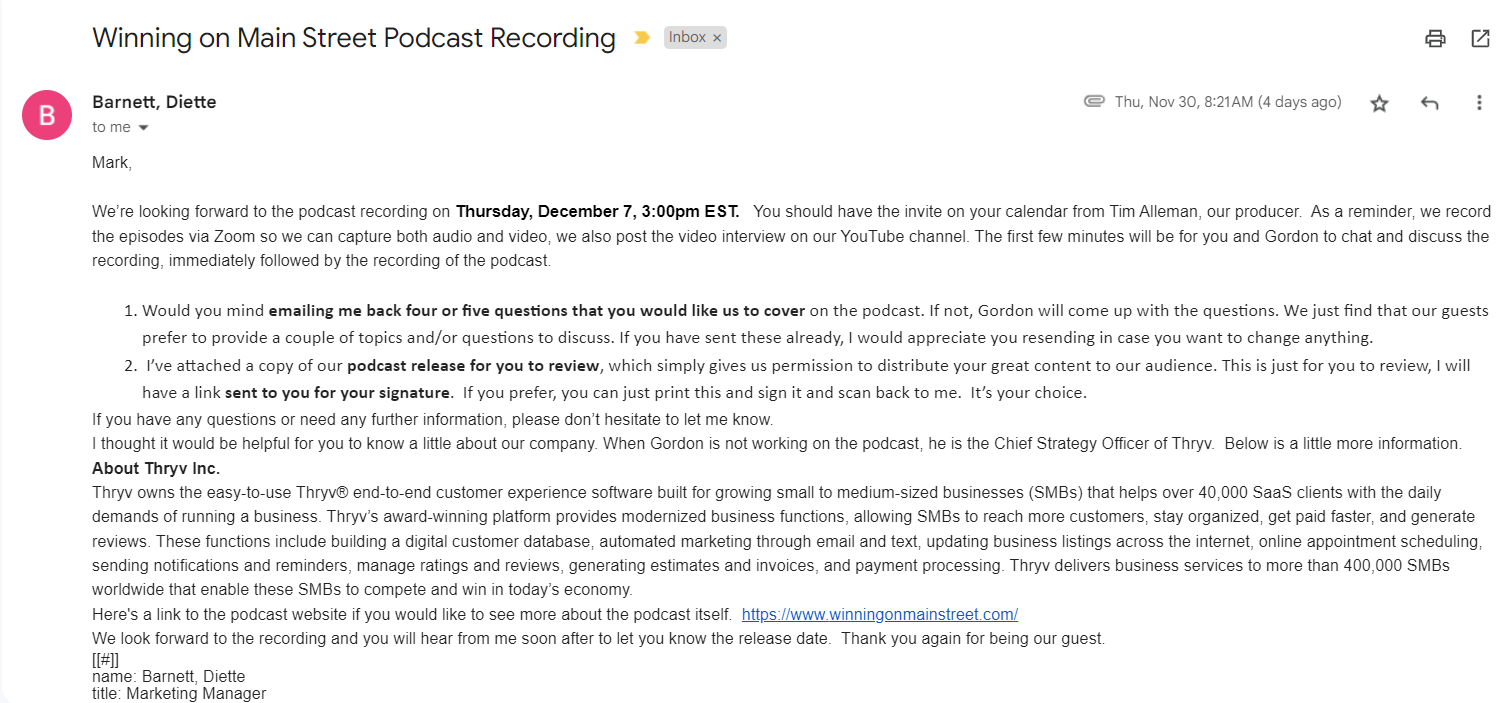1497x703 pixels.
Task: Click the bold "podcast release for you to review" text
Action: [473, 365]
